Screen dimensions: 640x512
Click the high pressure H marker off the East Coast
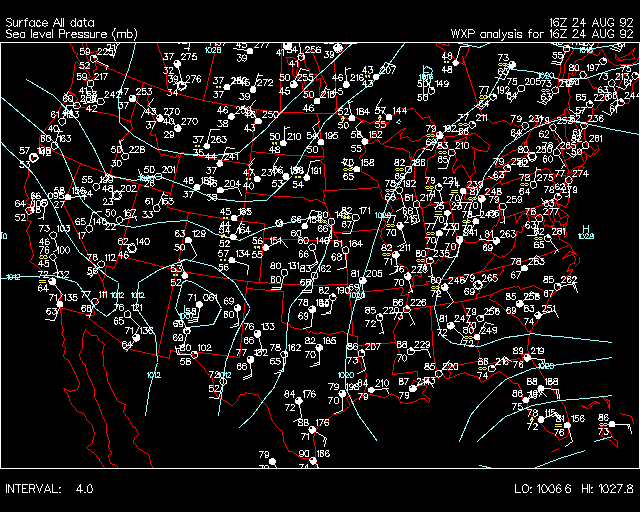[584, 229]
